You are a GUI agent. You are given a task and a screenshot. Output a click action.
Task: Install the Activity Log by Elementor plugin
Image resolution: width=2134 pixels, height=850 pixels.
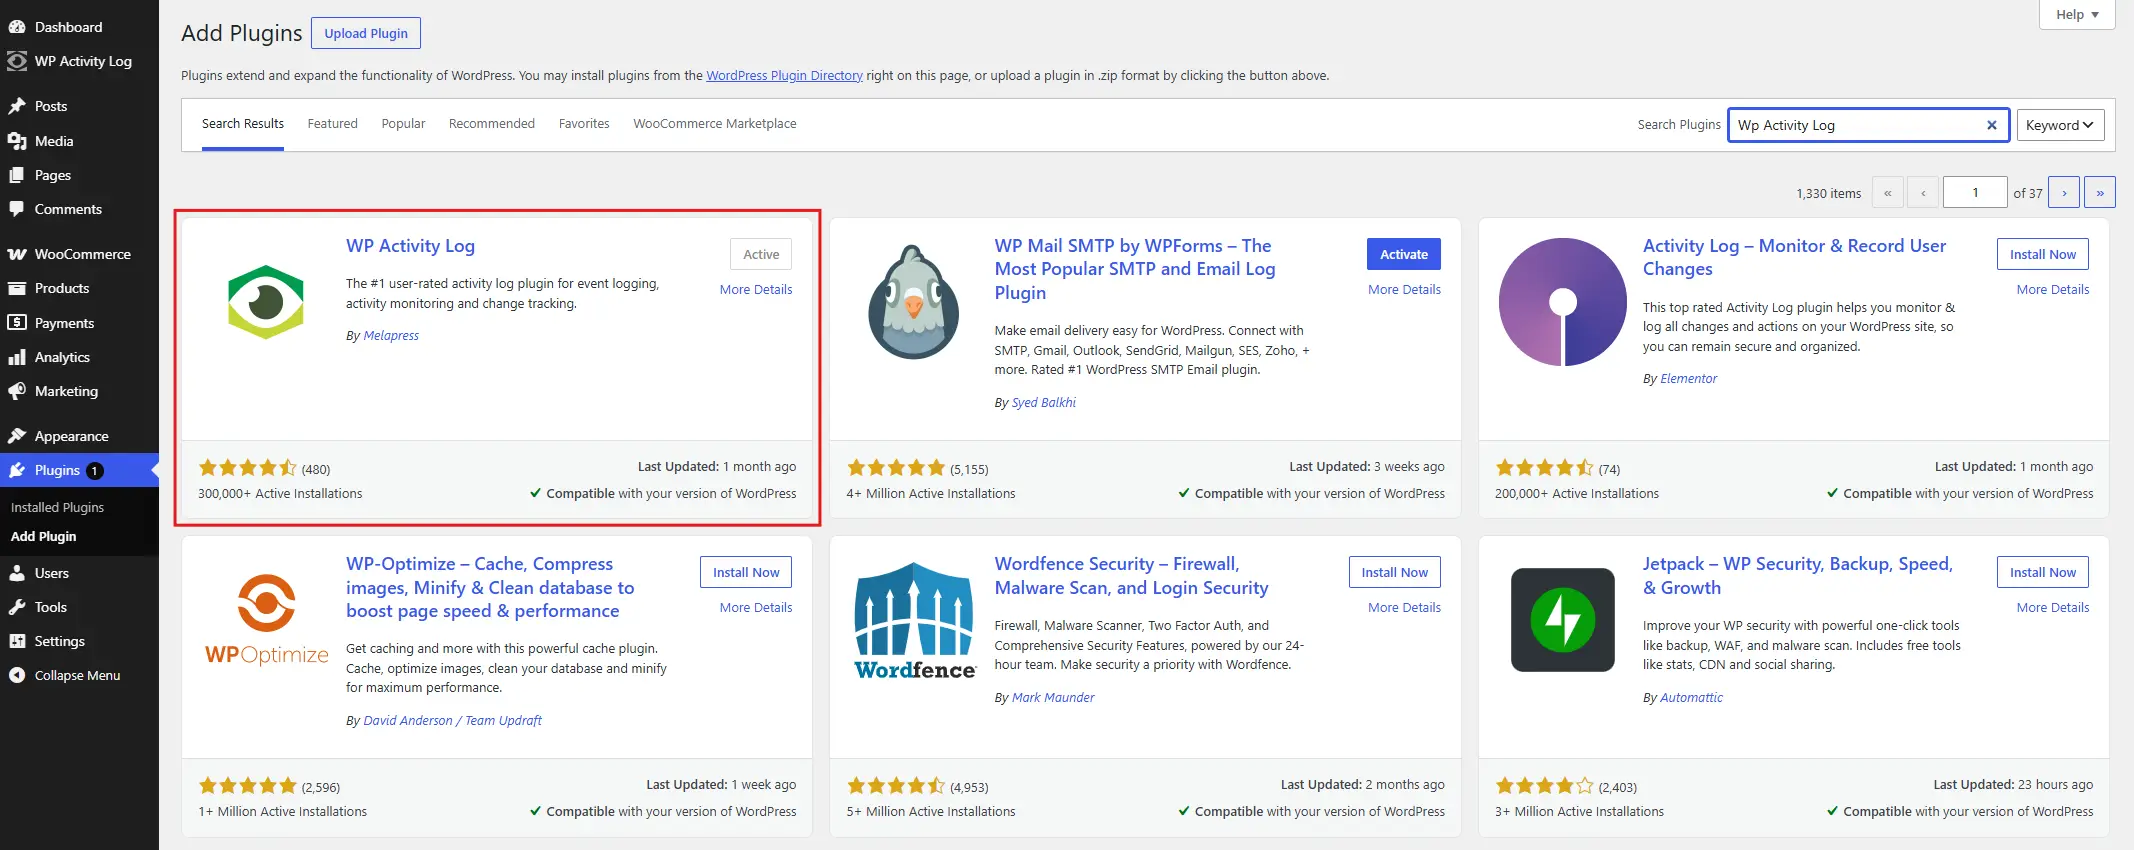tap(2043, 254)
